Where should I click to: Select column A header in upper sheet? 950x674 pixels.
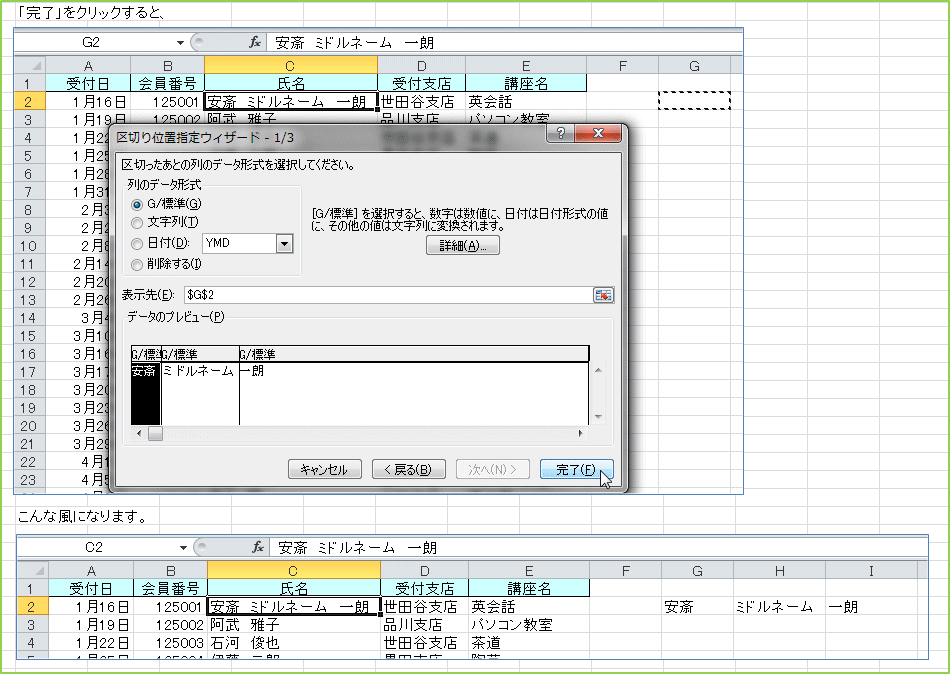click(88, 65)
